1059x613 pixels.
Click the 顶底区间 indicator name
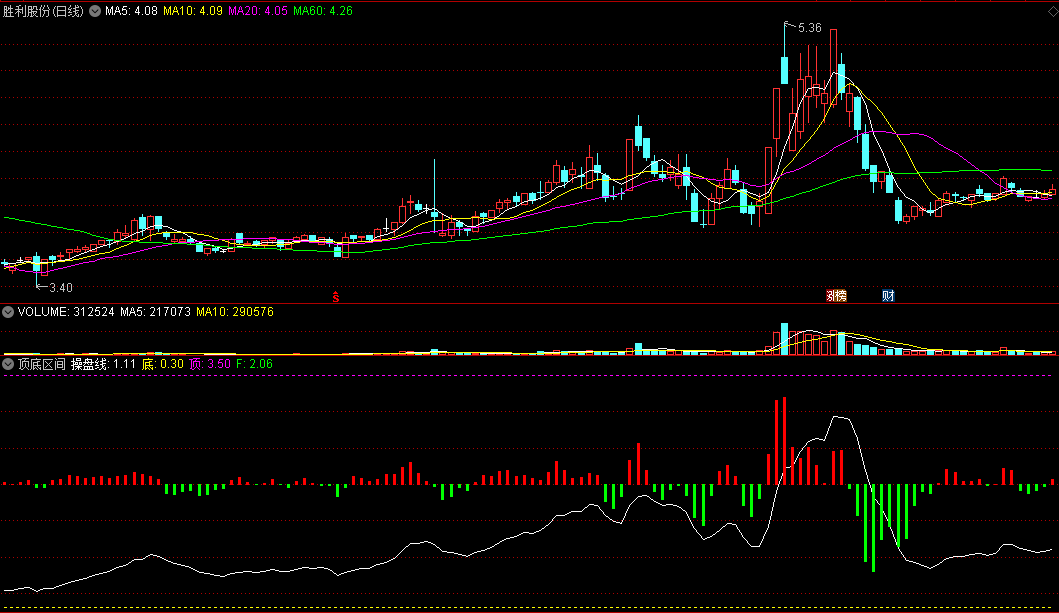41,365
